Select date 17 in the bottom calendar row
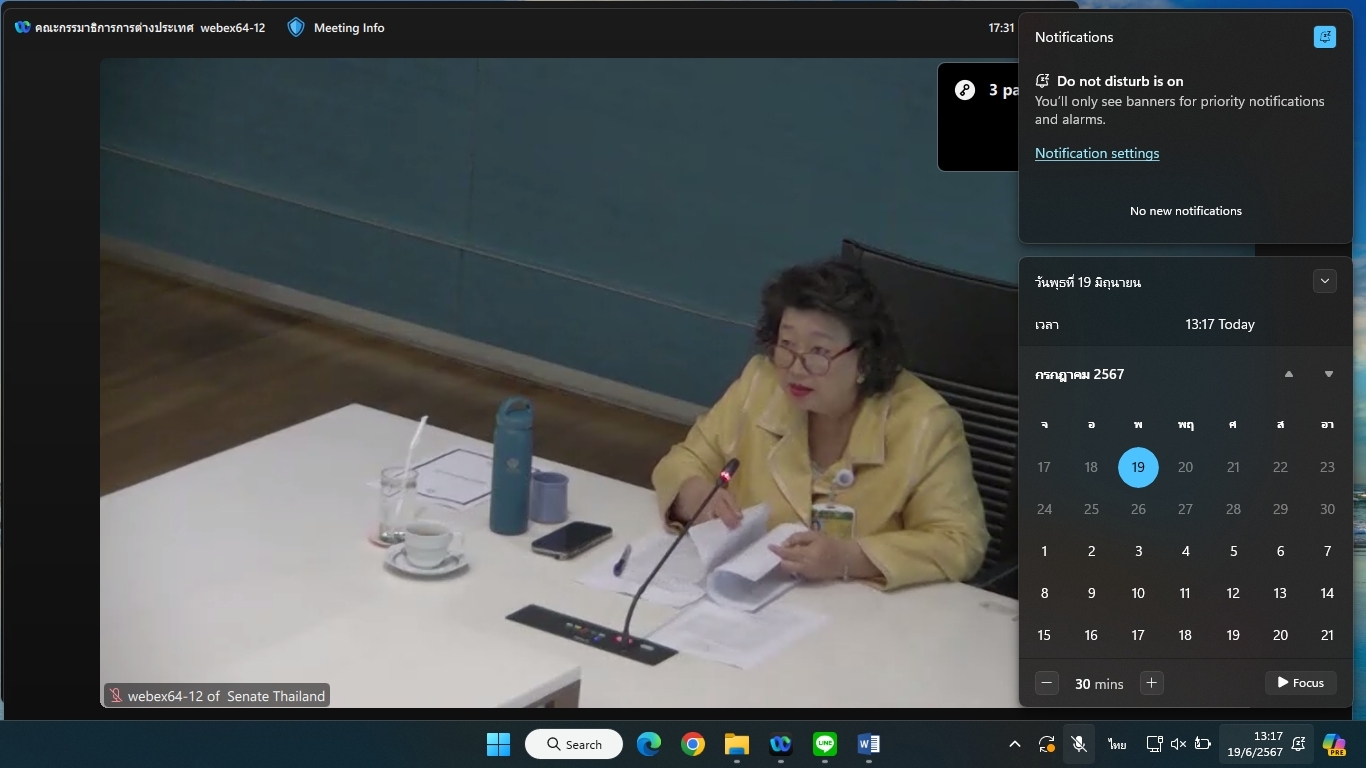The image size is (1366, 768). [1138, 635]
